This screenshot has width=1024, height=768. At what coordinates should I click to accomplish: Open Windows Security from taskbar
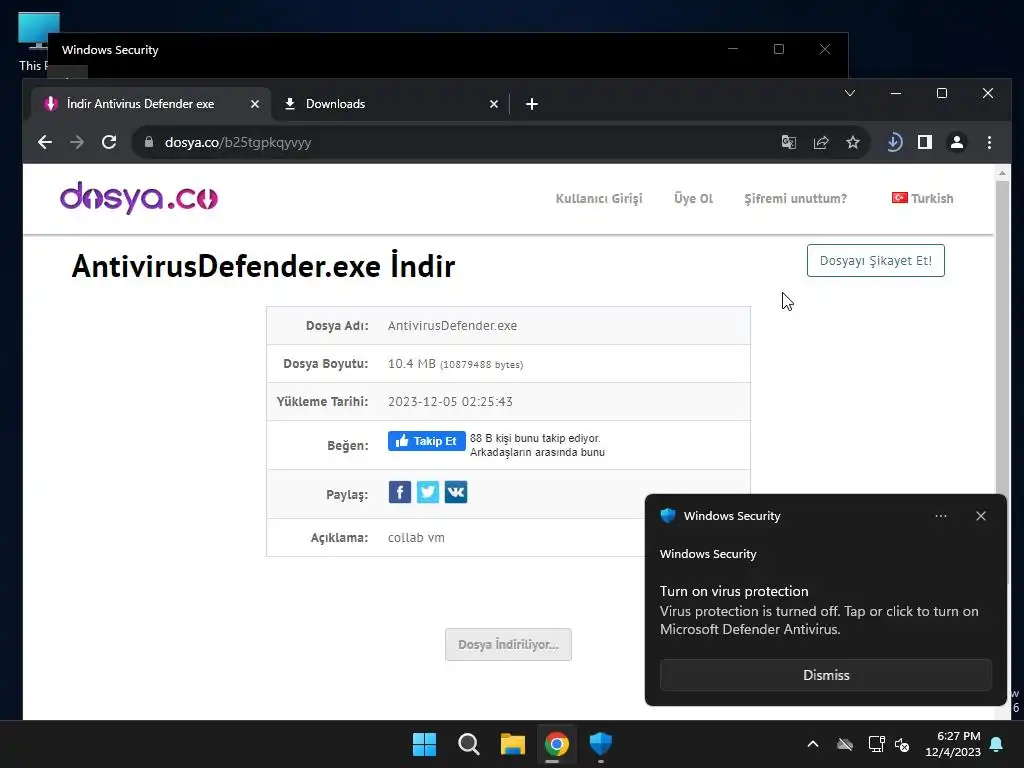coord(600,744)
